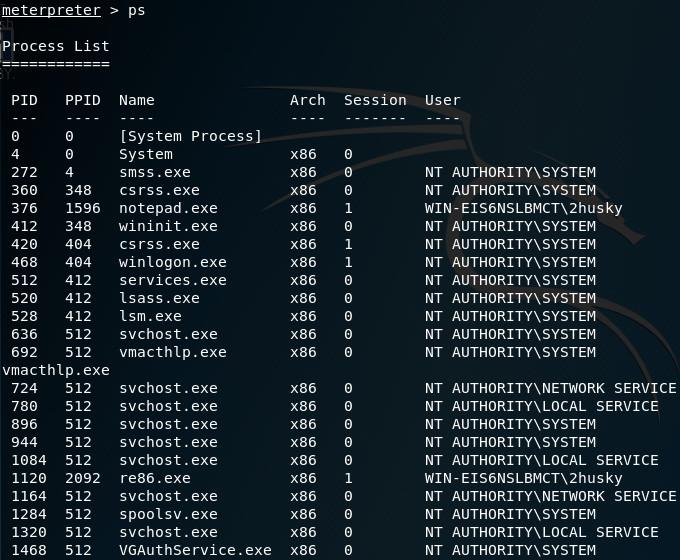Click the PPID column header
The height and width of the screenshot is (560, 680).
pos(83,100)
